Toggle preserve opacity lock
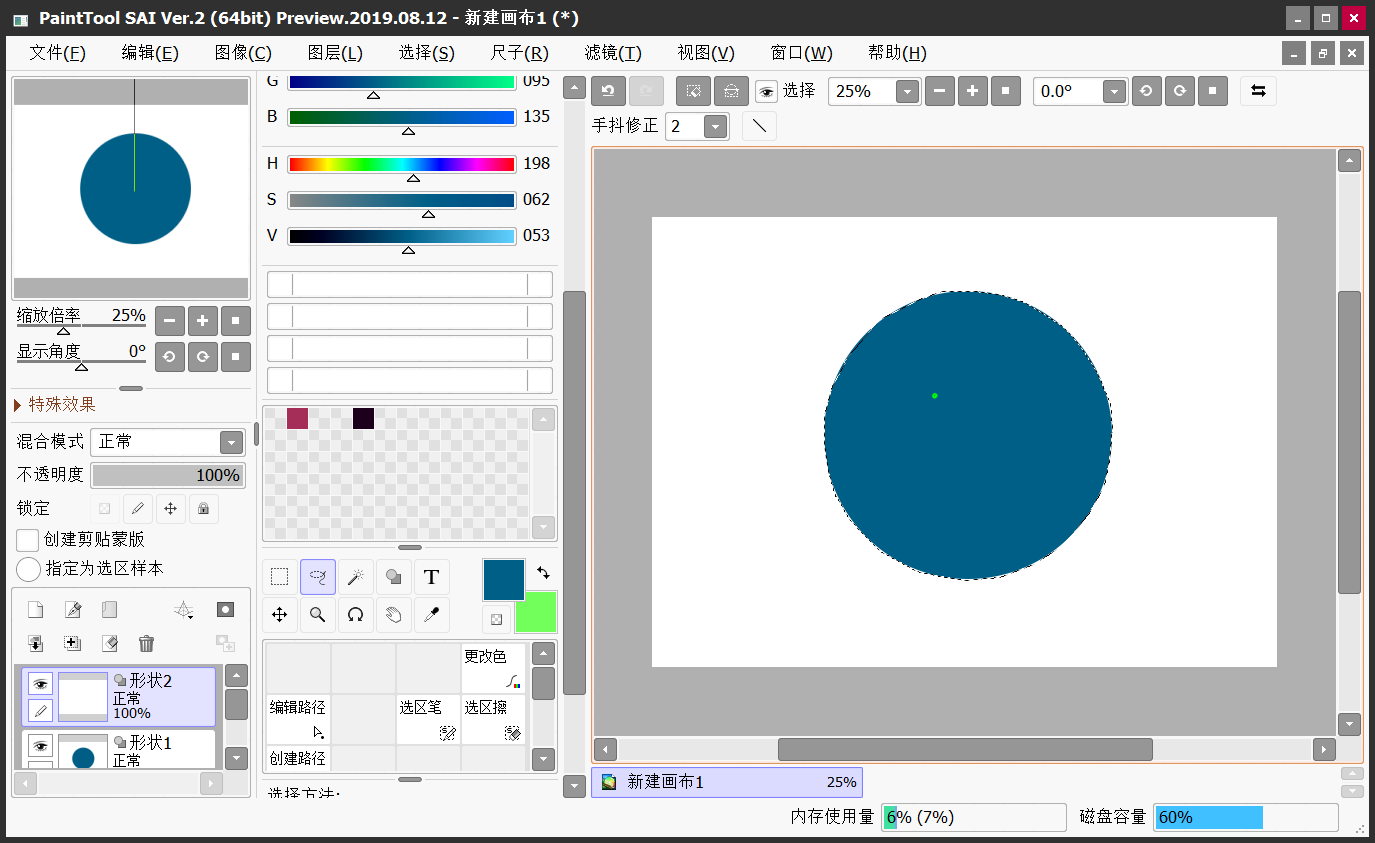The height and width of the screenshot is (843, 1375). tap(104, 509)
